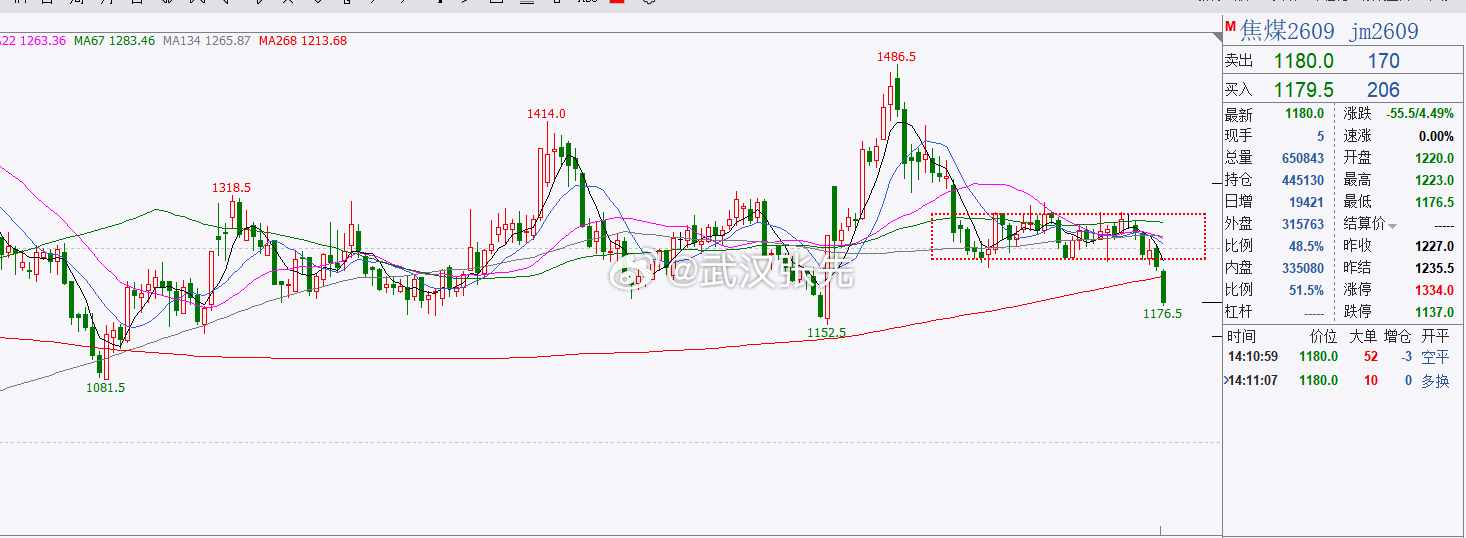1466x538 pixels.
Task: Click the 1176.5 latest low label on chart
Action: (x=1162, y=313)
